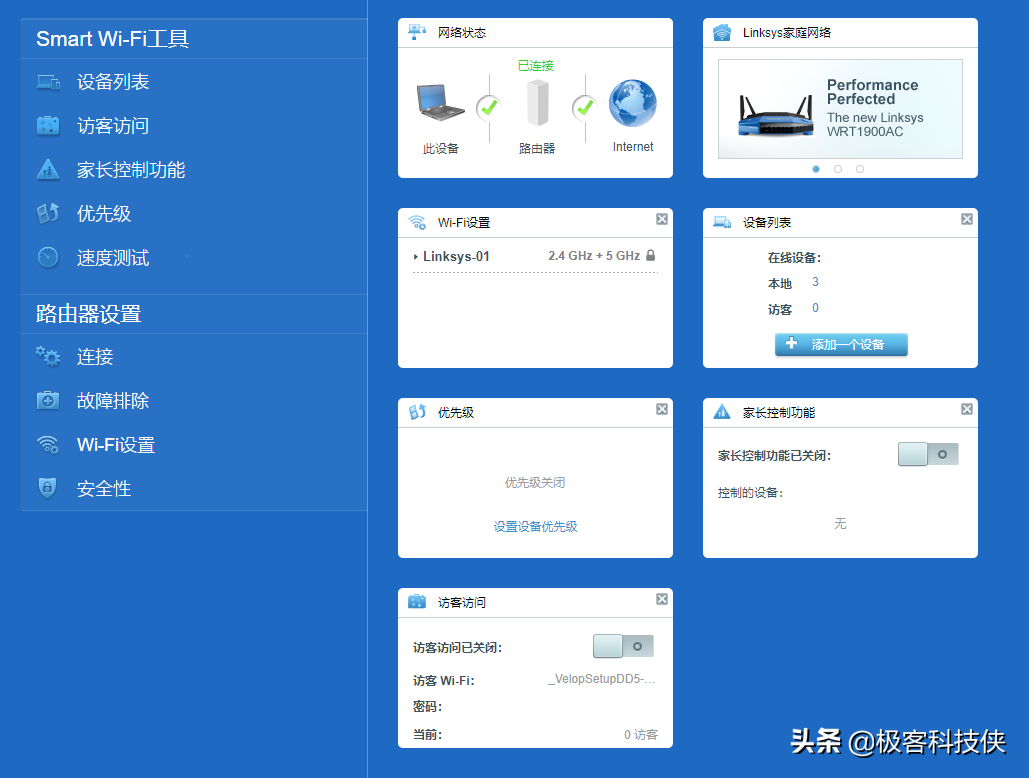Click the 网络状态 widget header icon
Image resolution: width=1029 pixels, height=778 pixels.
(417, 32)
